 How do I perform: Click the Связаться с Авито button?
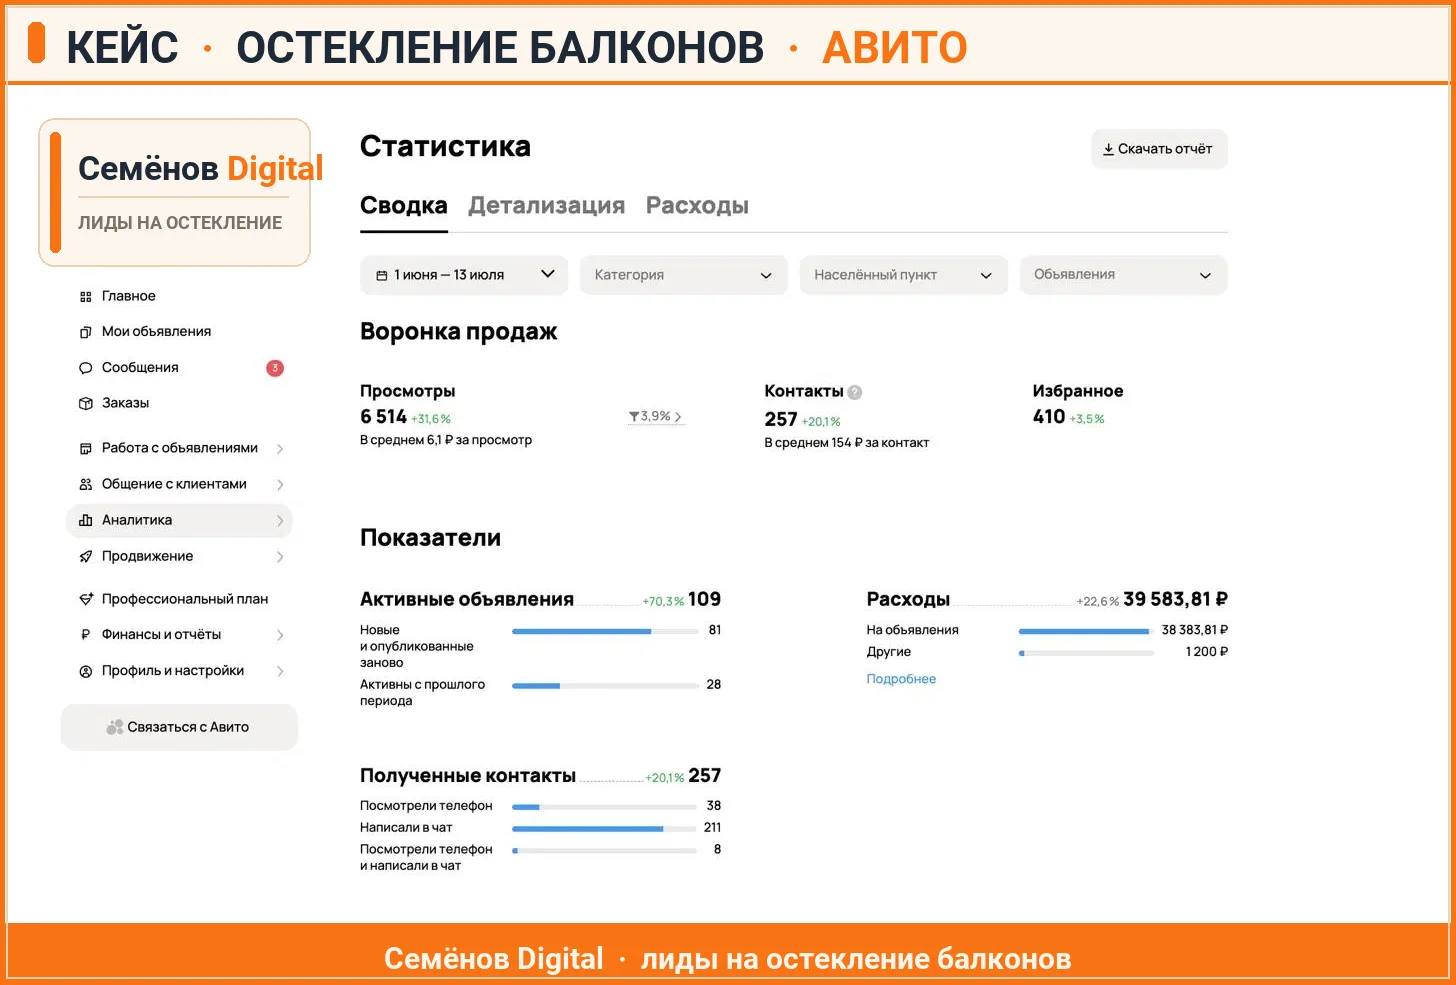coord(179,727)
